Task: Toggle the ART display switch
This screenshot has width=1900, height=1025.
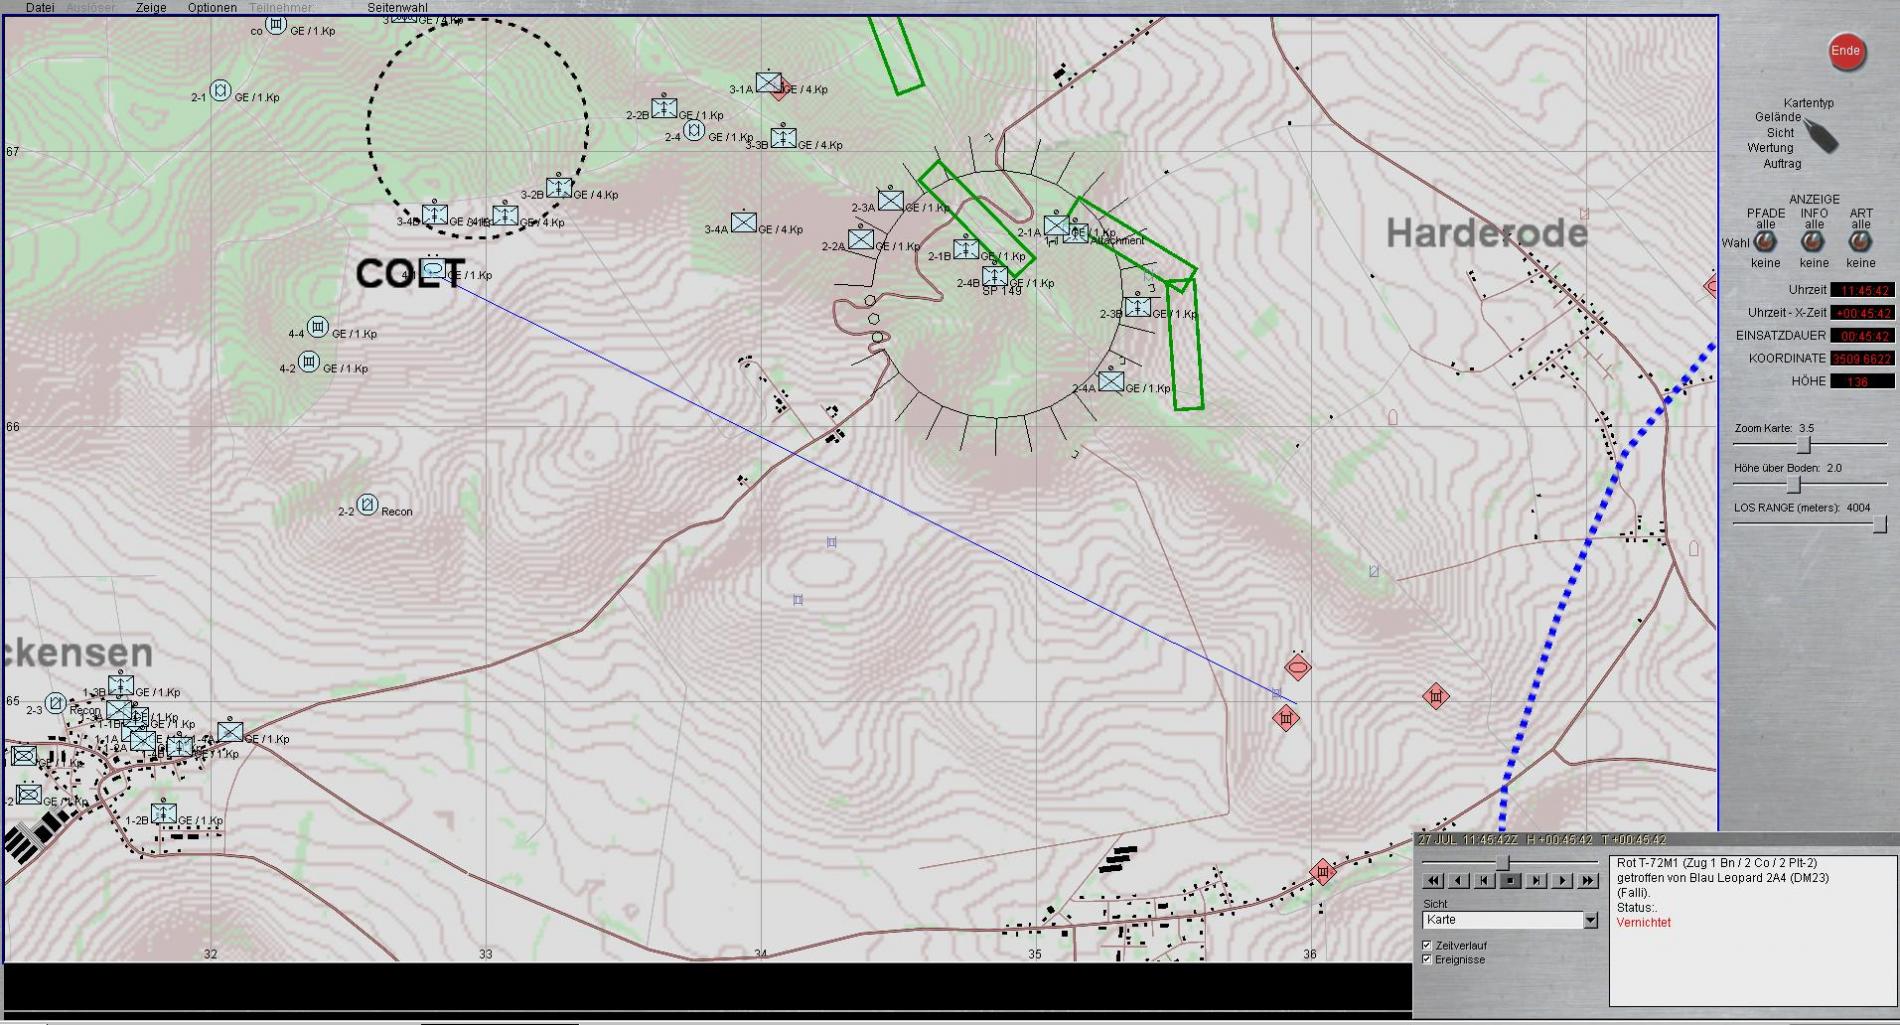Action: [x=1860, y=242]
